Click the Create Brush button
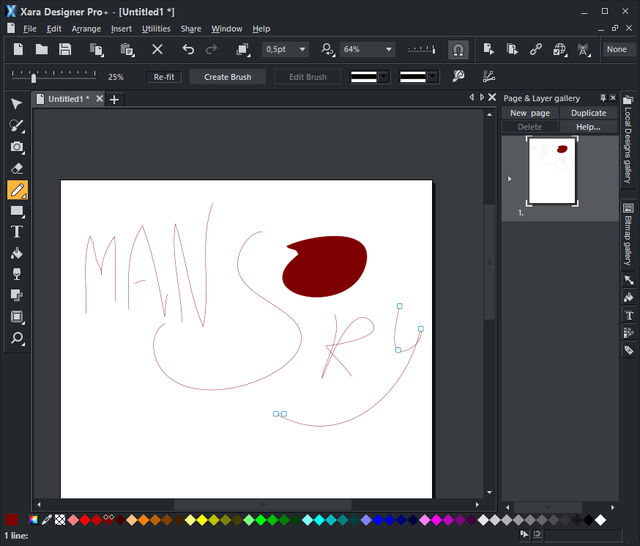Image resolution: width=640 pixels, height=546 pixels. 228,77
